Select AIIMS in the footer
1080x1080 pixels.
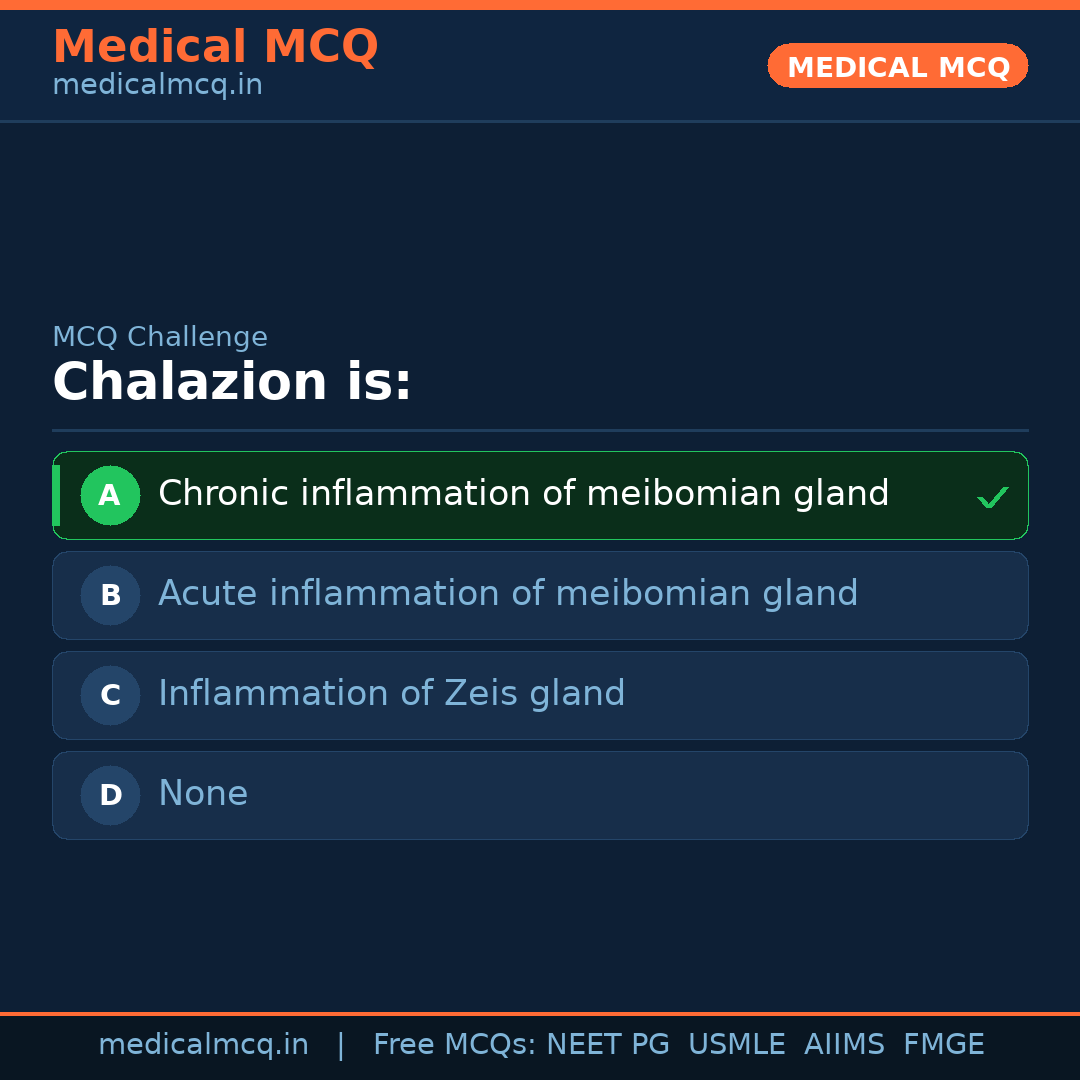pyautogui.click(x=844, y=1045)
